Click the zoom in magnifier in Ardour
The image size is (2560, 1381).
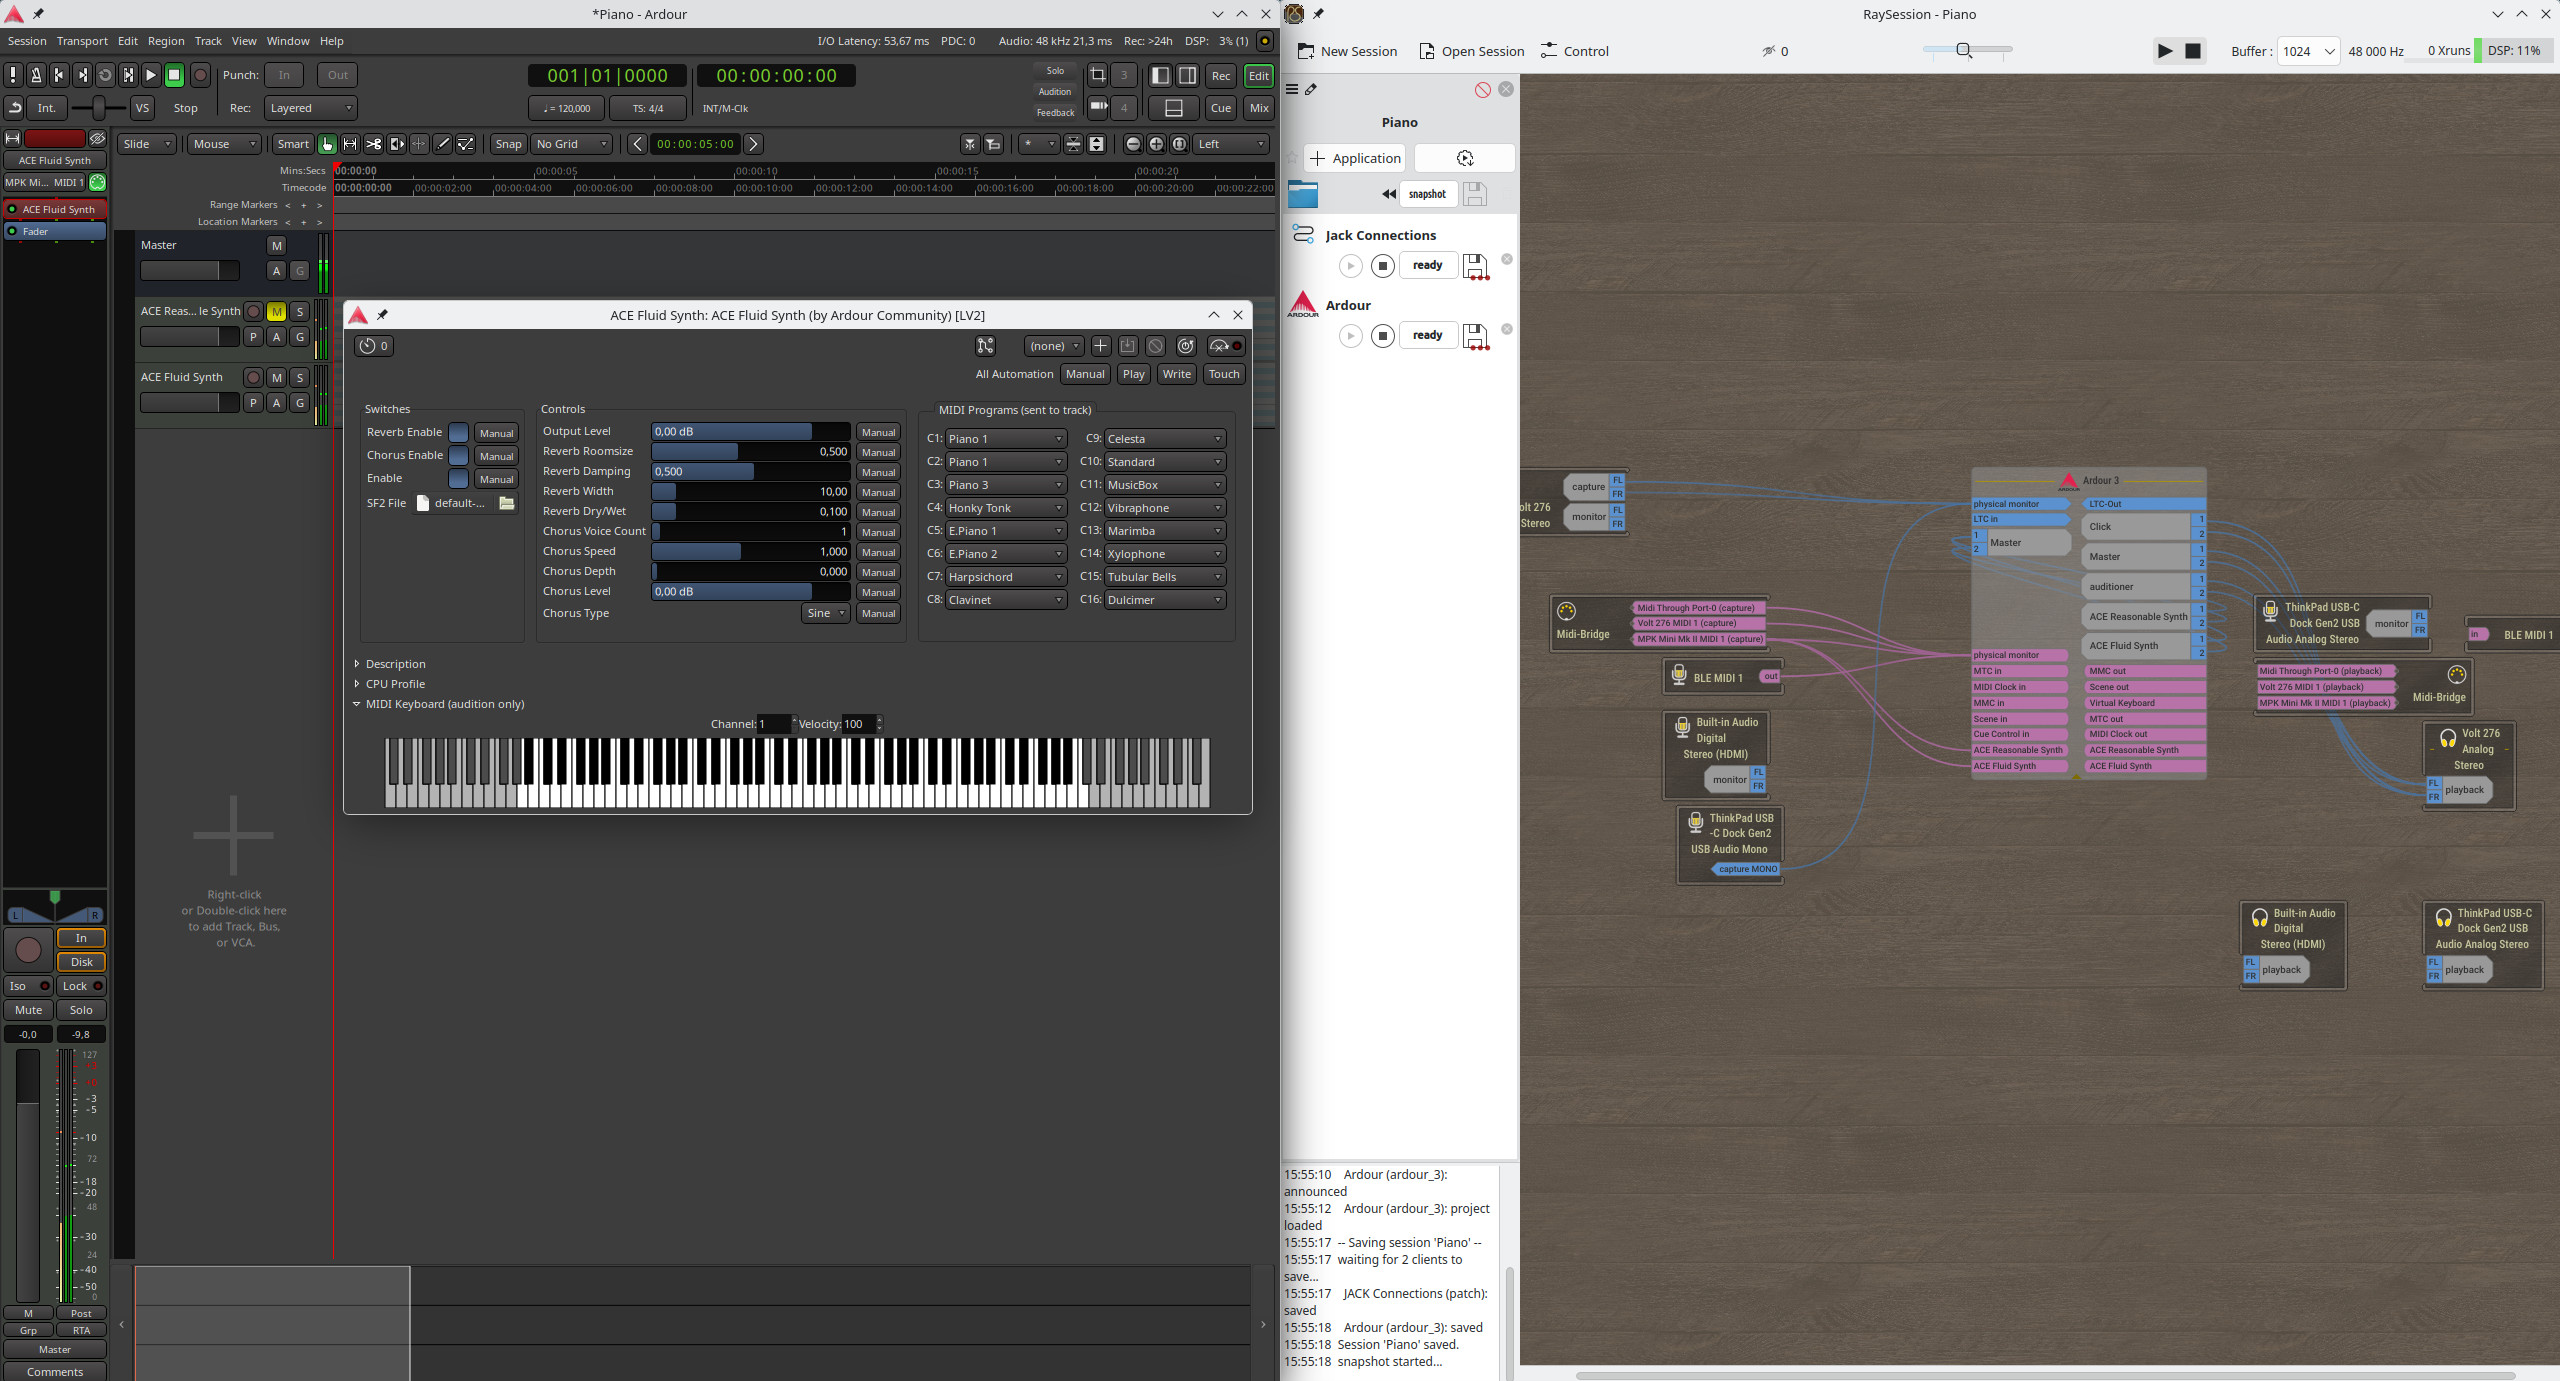tap(1156, 144)
